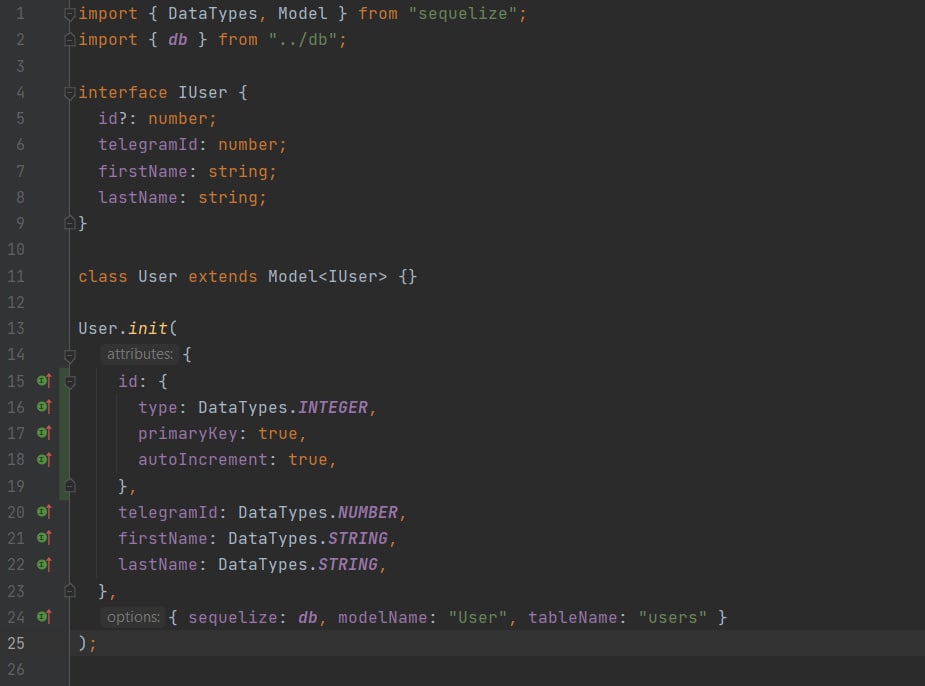Screen dimensions: 925x686
Task: Click telegramId property in the interface
Action: point(147,145)
